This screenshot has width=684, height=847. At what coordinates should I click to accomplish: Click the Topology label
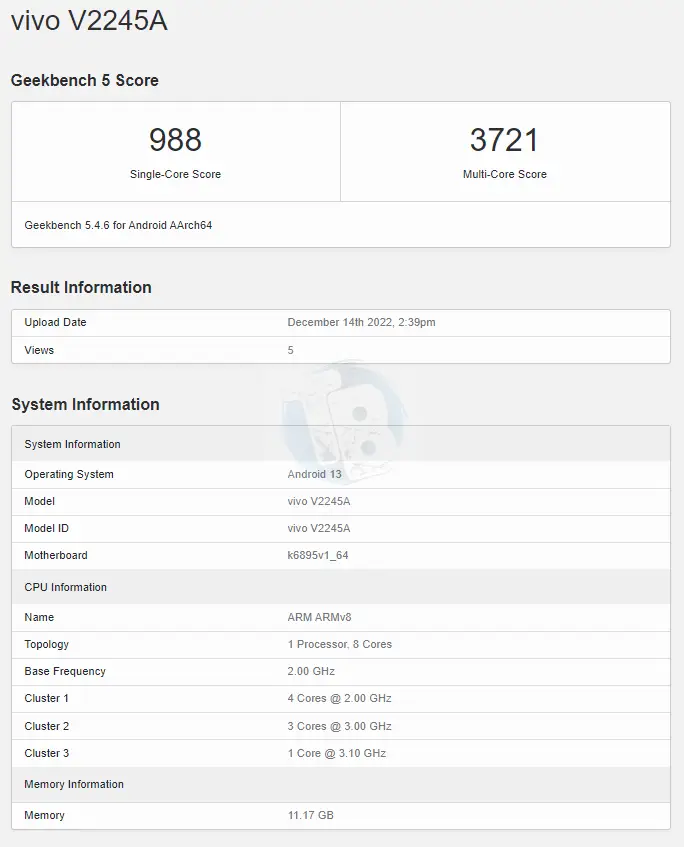[46, 644]
